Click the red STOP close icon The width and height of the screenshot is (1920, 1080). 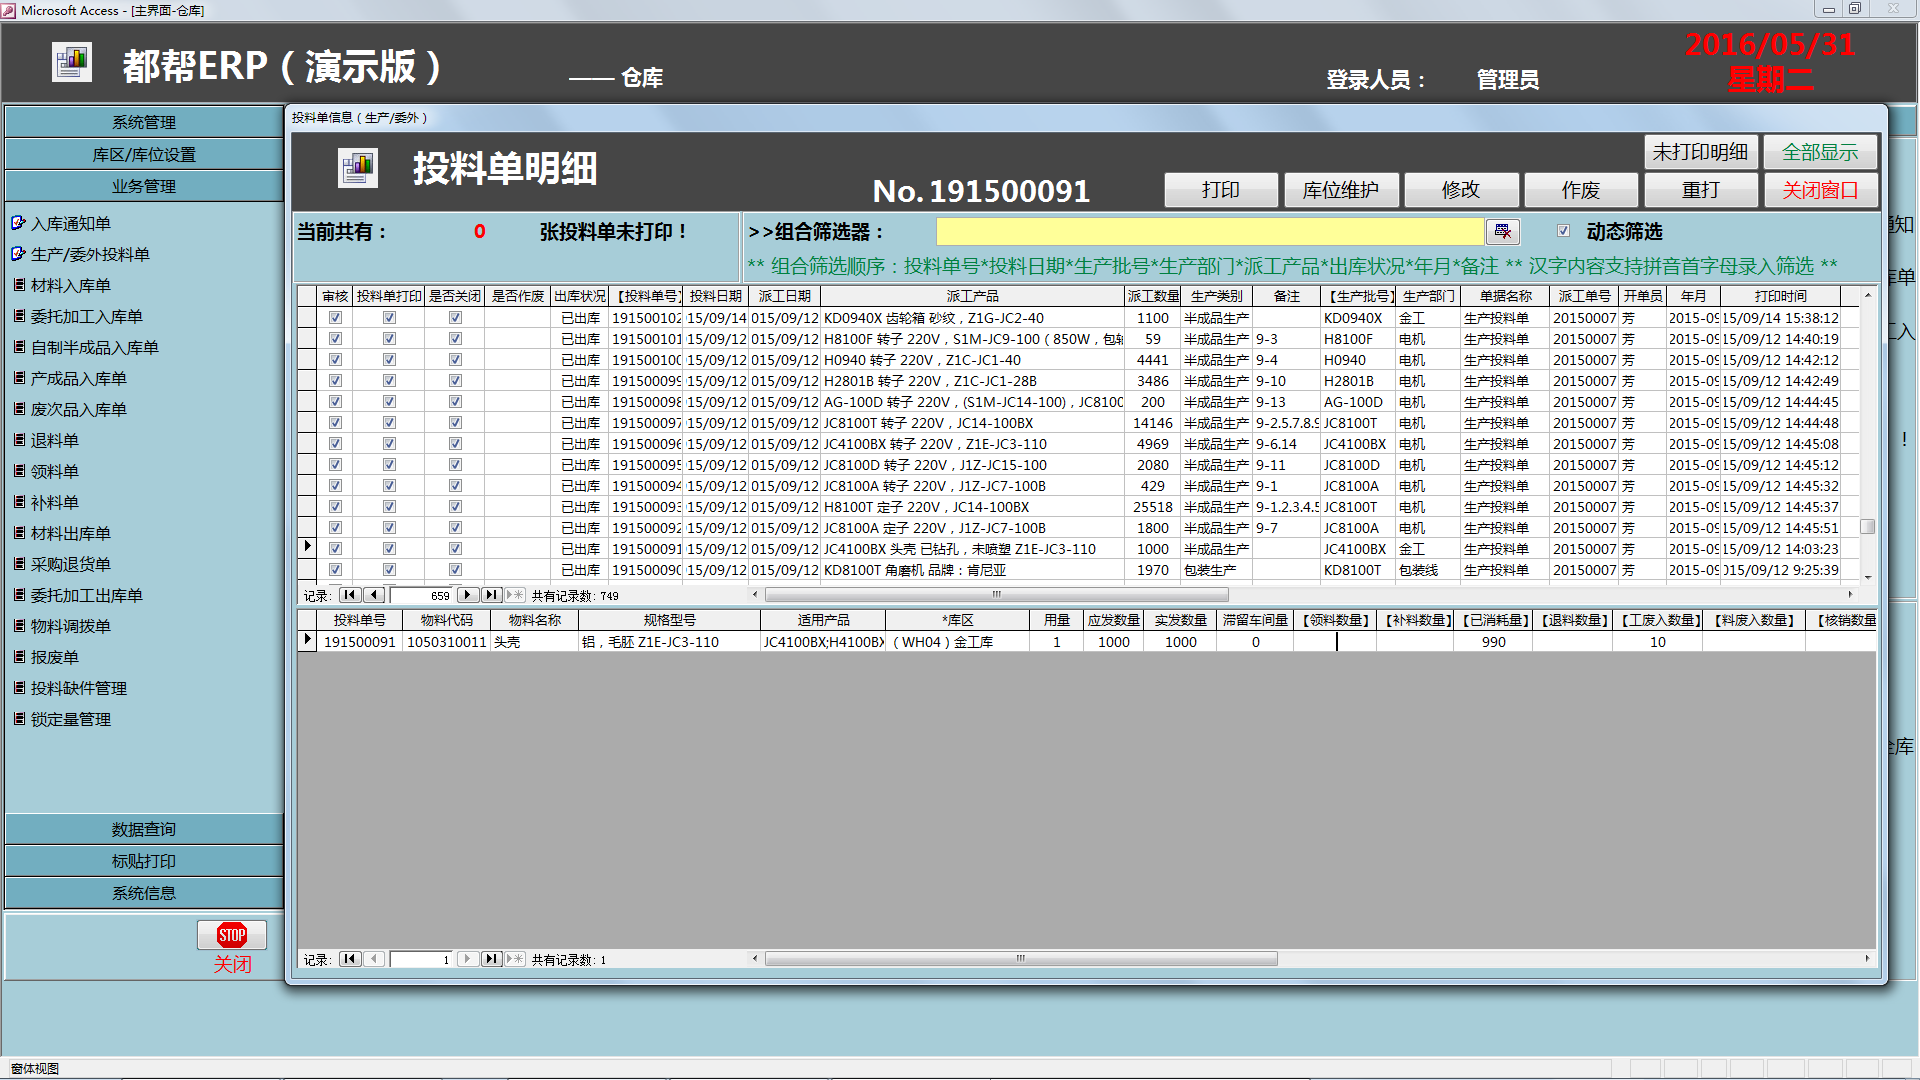point(232,935)
